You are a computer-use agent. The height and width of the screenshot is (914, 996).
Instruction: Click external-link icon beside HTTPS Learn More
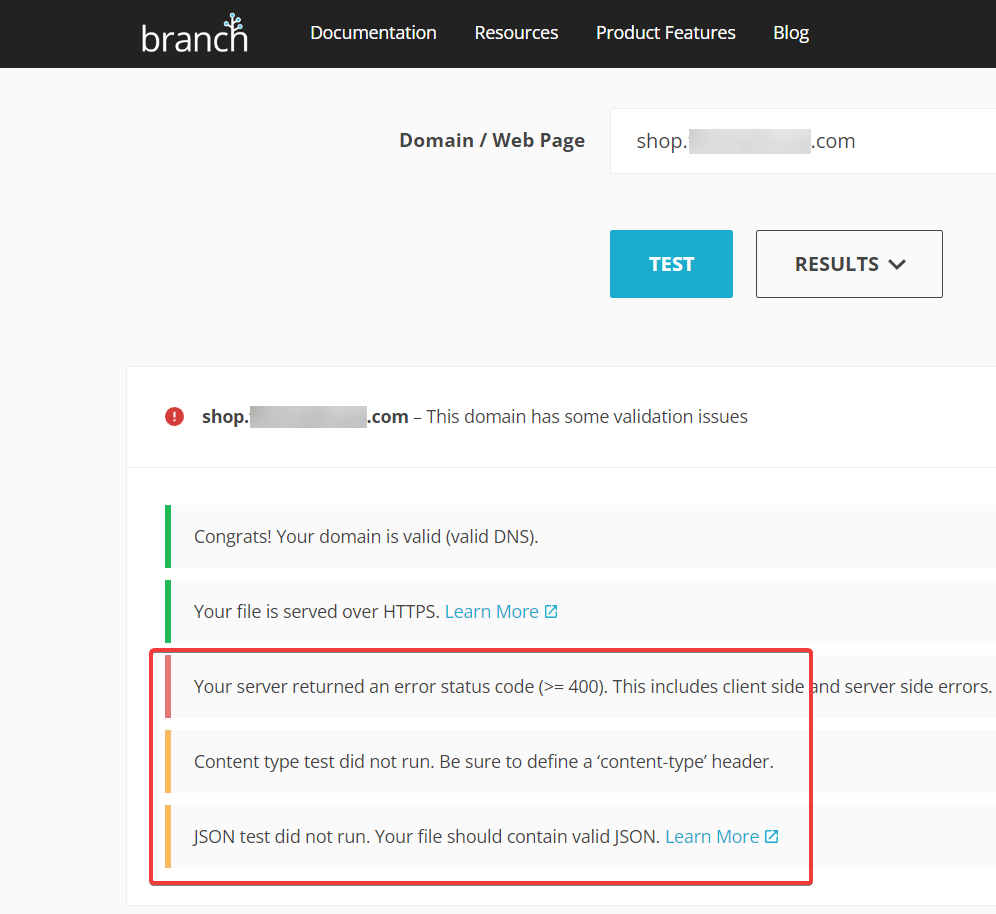click(551, 612)
